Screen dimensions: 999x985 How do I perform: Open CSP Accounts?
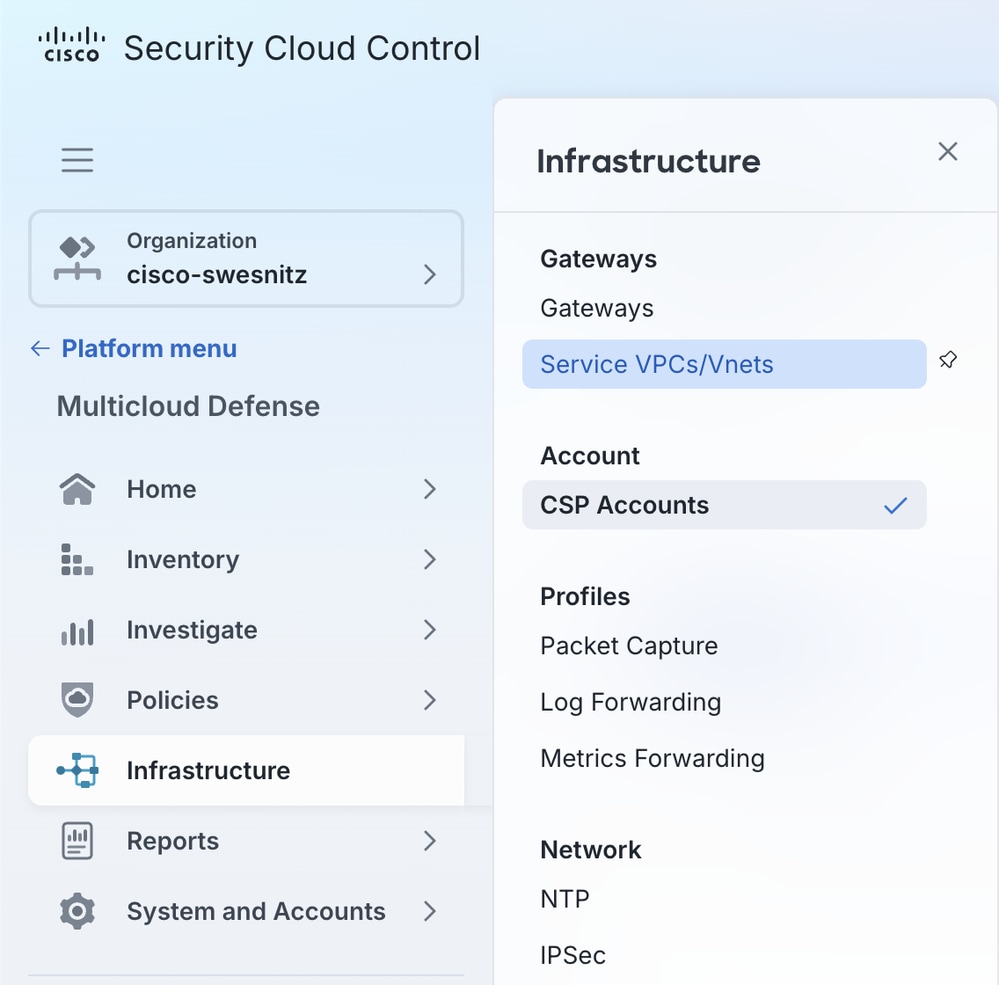coord(724,505)
